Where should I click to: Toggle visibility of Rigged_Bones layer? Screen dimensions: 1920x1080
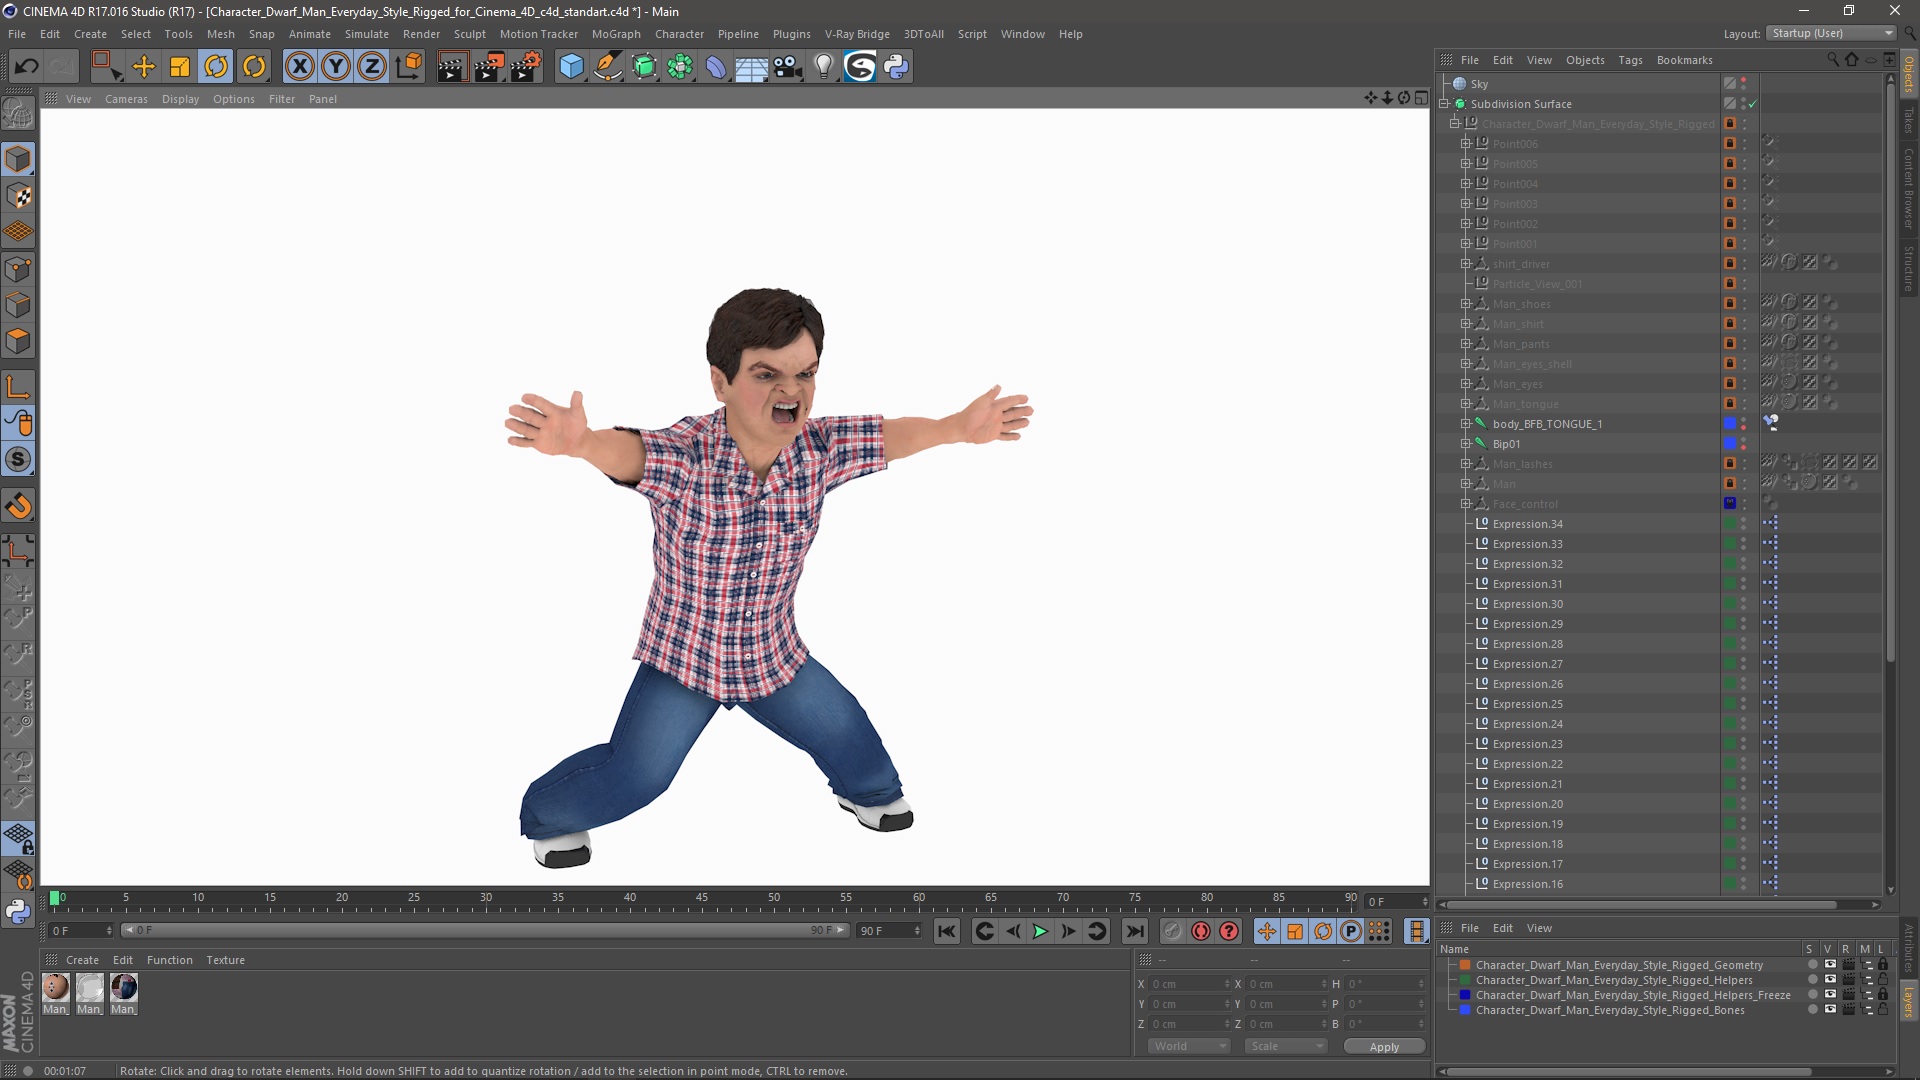1830,1010
